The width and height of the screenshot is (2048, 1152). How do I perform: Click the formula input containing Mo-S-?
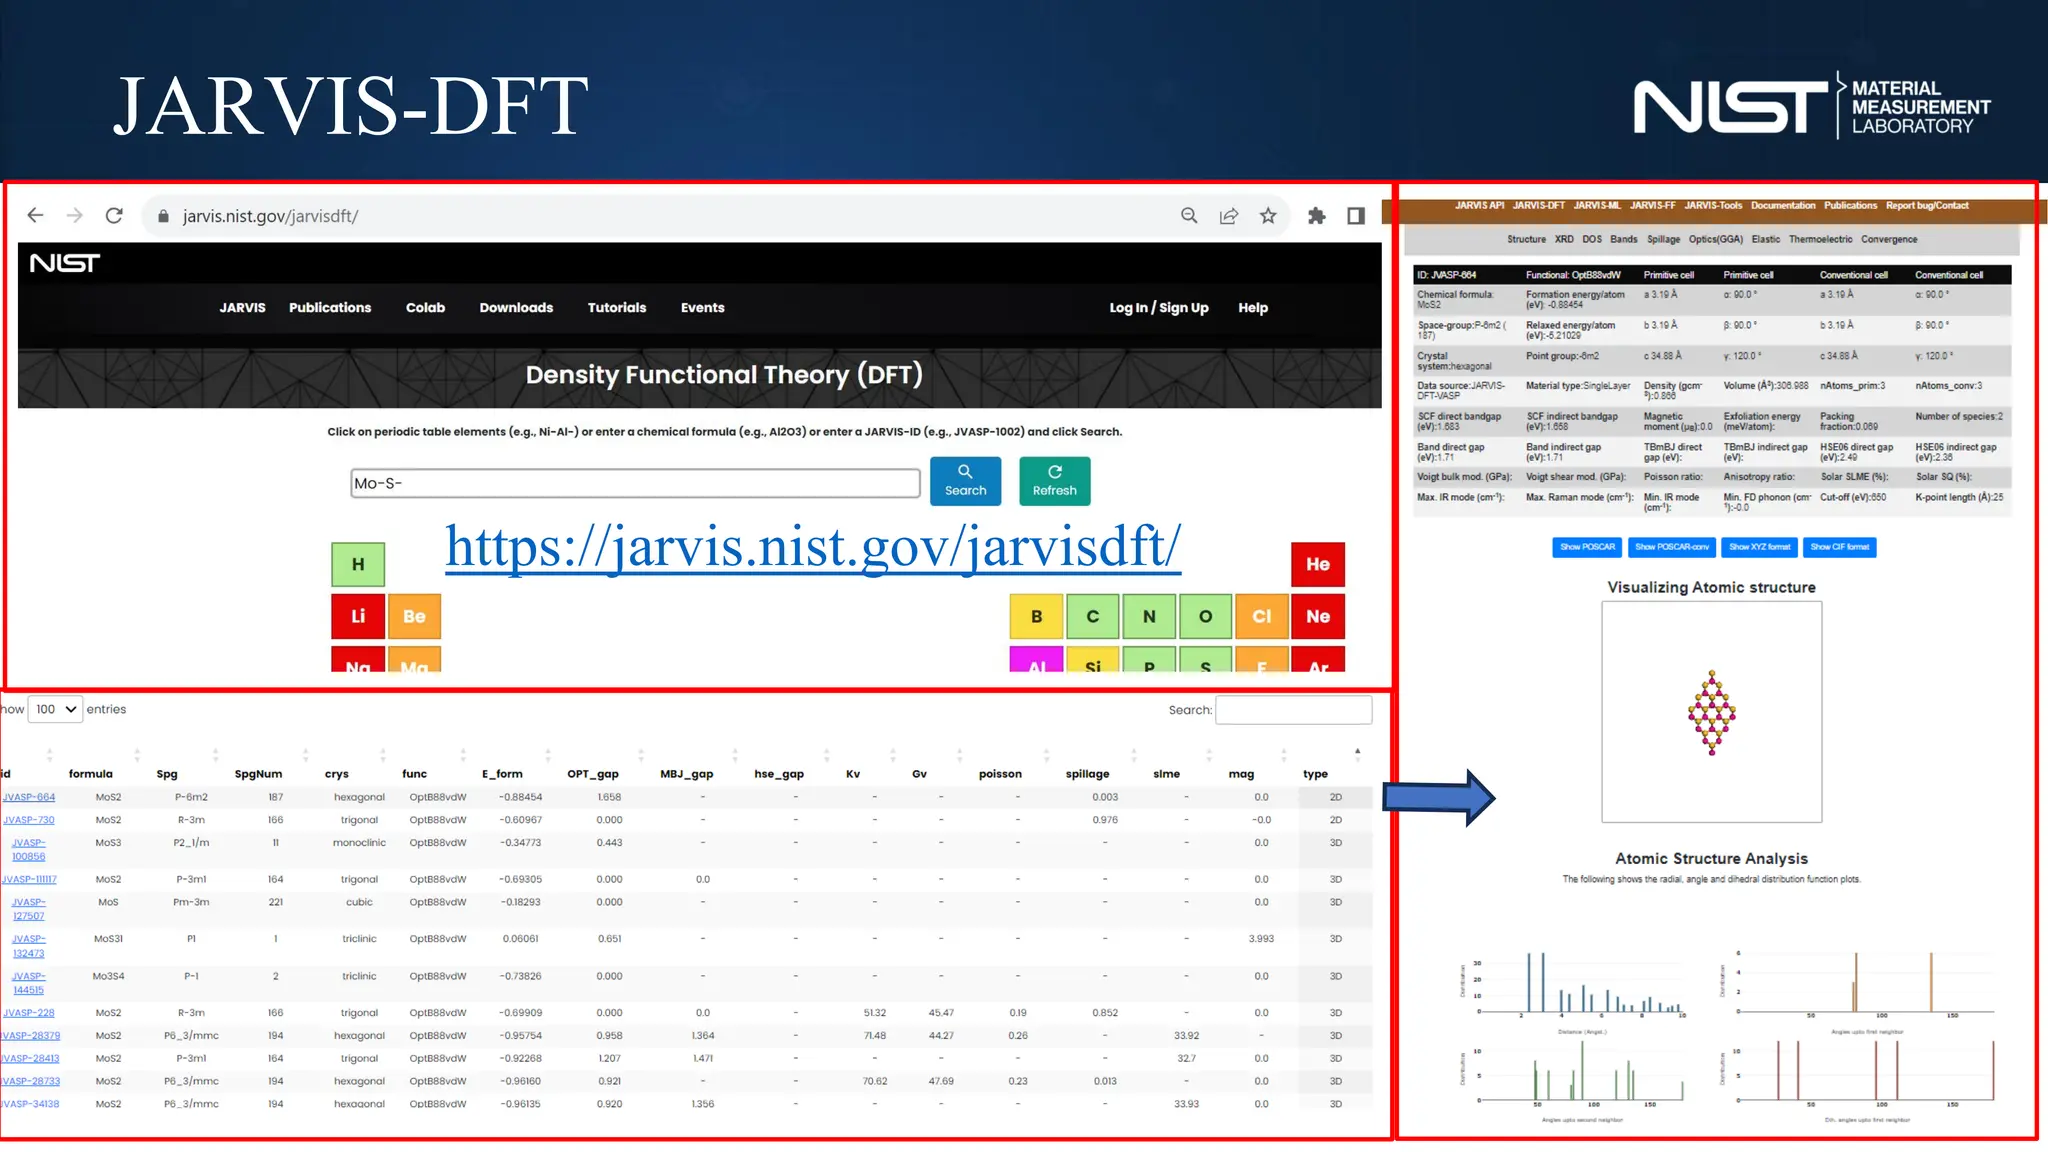point(635,483)
